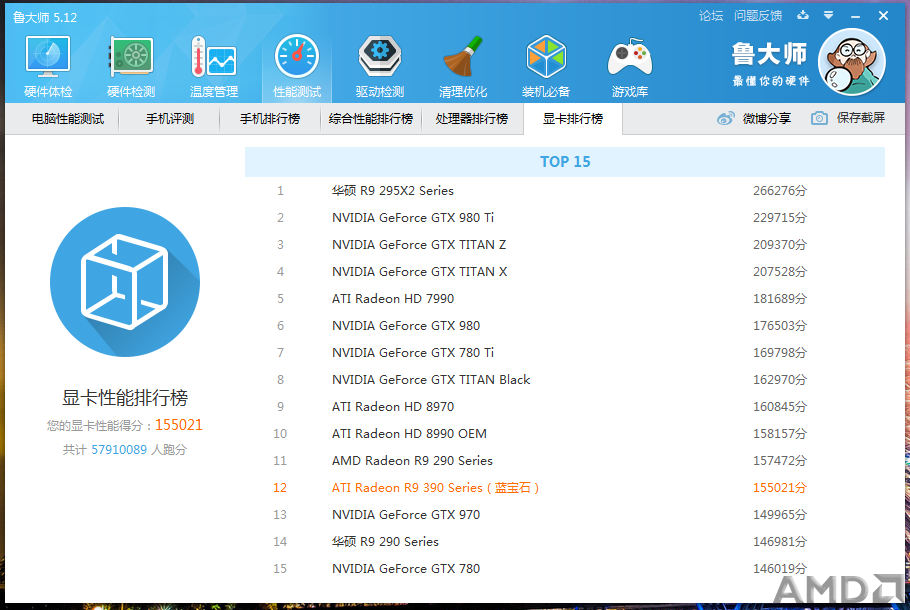Viewport: 910px width, 610px height.
Task: Click the 181689分 score
Action: (x=779, y=298)
